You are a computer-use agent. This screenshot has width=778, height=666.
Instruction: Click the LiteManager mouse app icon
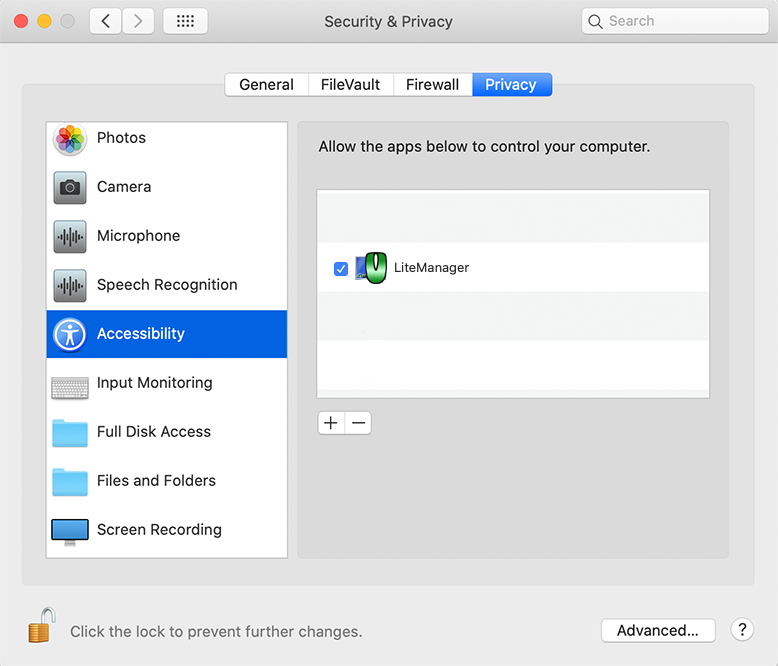click(371, 268)
